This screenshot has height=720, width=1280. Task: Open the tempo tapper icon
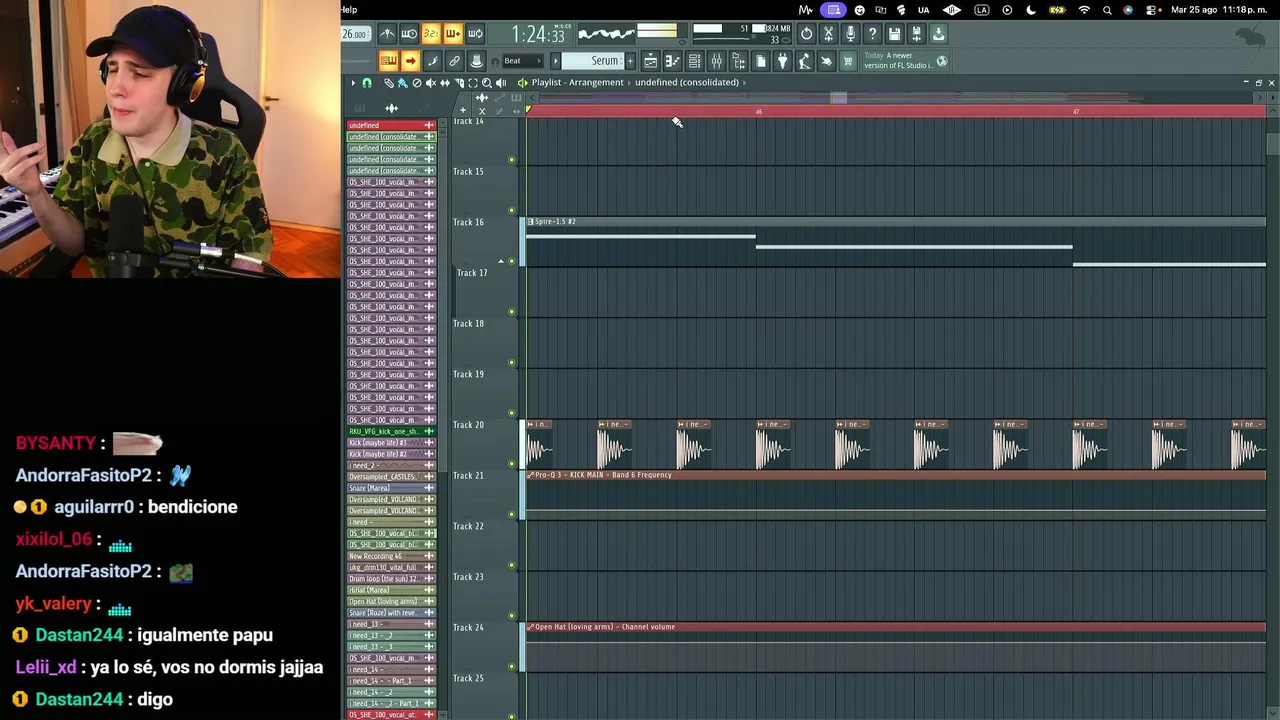[x=805, y=61]
